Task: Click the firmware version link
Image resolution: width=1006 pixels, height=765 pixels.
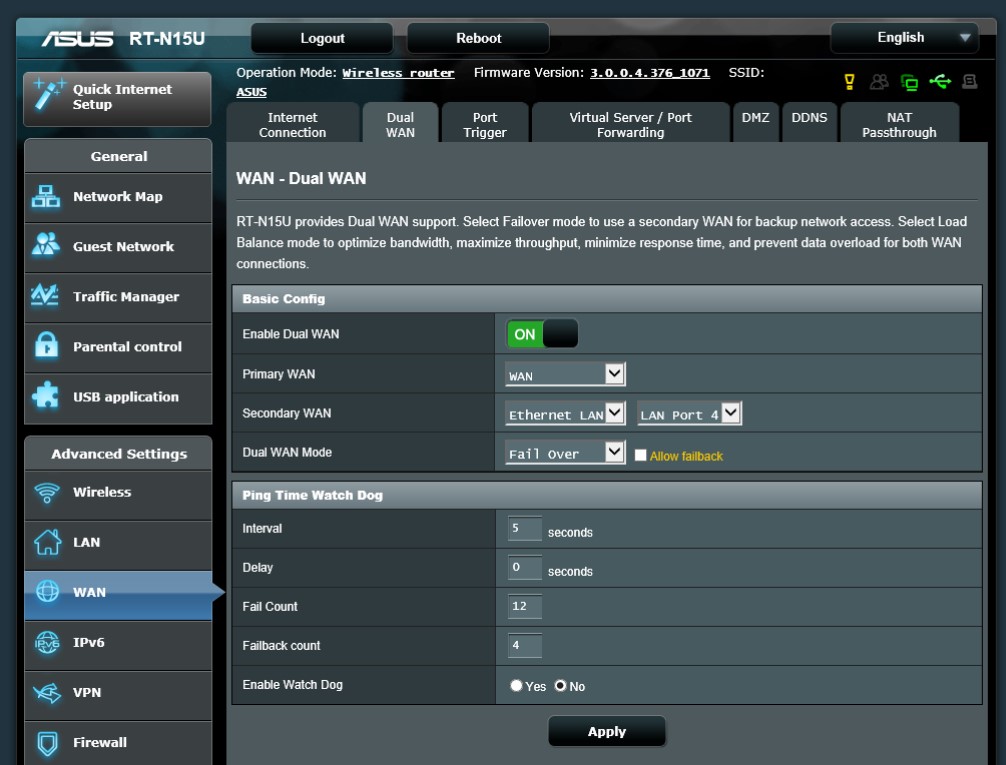Action: click(649, 73)
